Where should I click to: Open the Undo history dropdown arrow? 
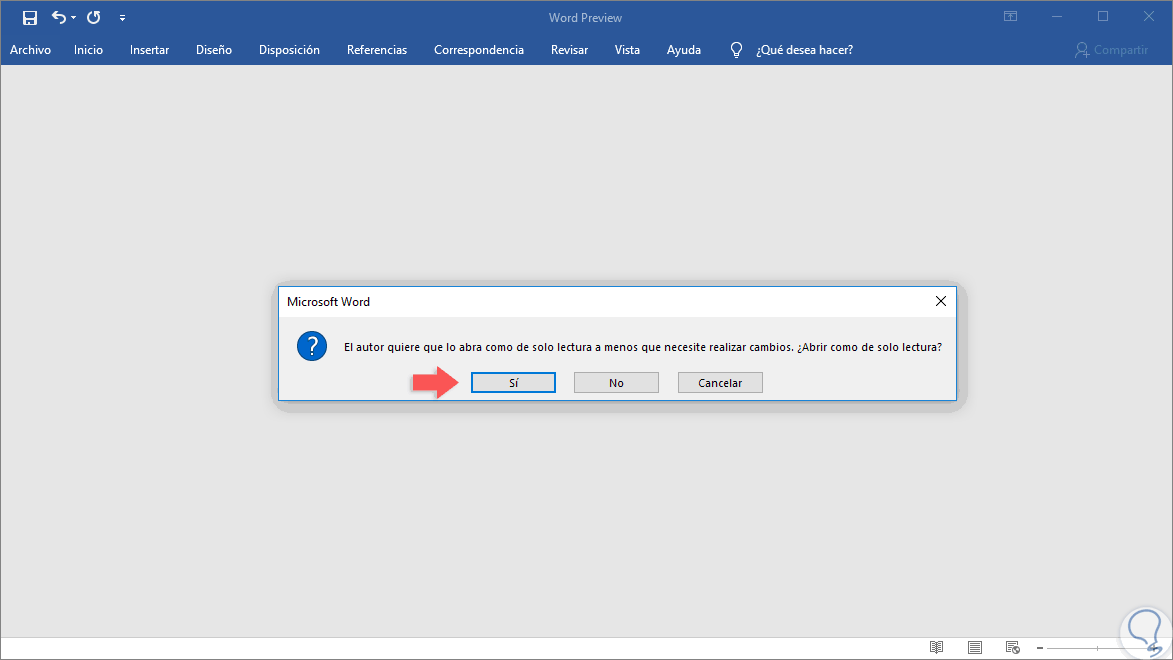coord(73,17)
